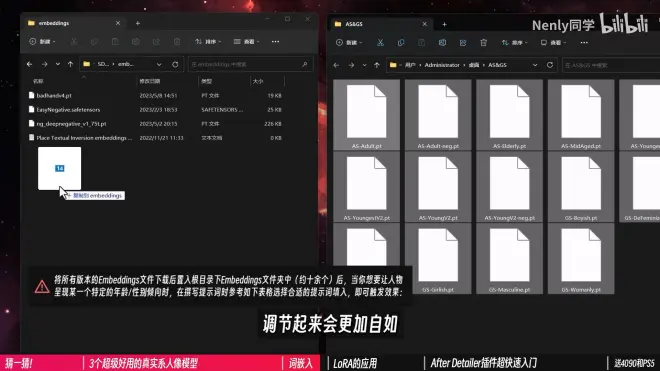This screenshot has width=660, height=371.
Task: Open the Sort (排序) dropdown in embeddings window
Action: [208, 42]
